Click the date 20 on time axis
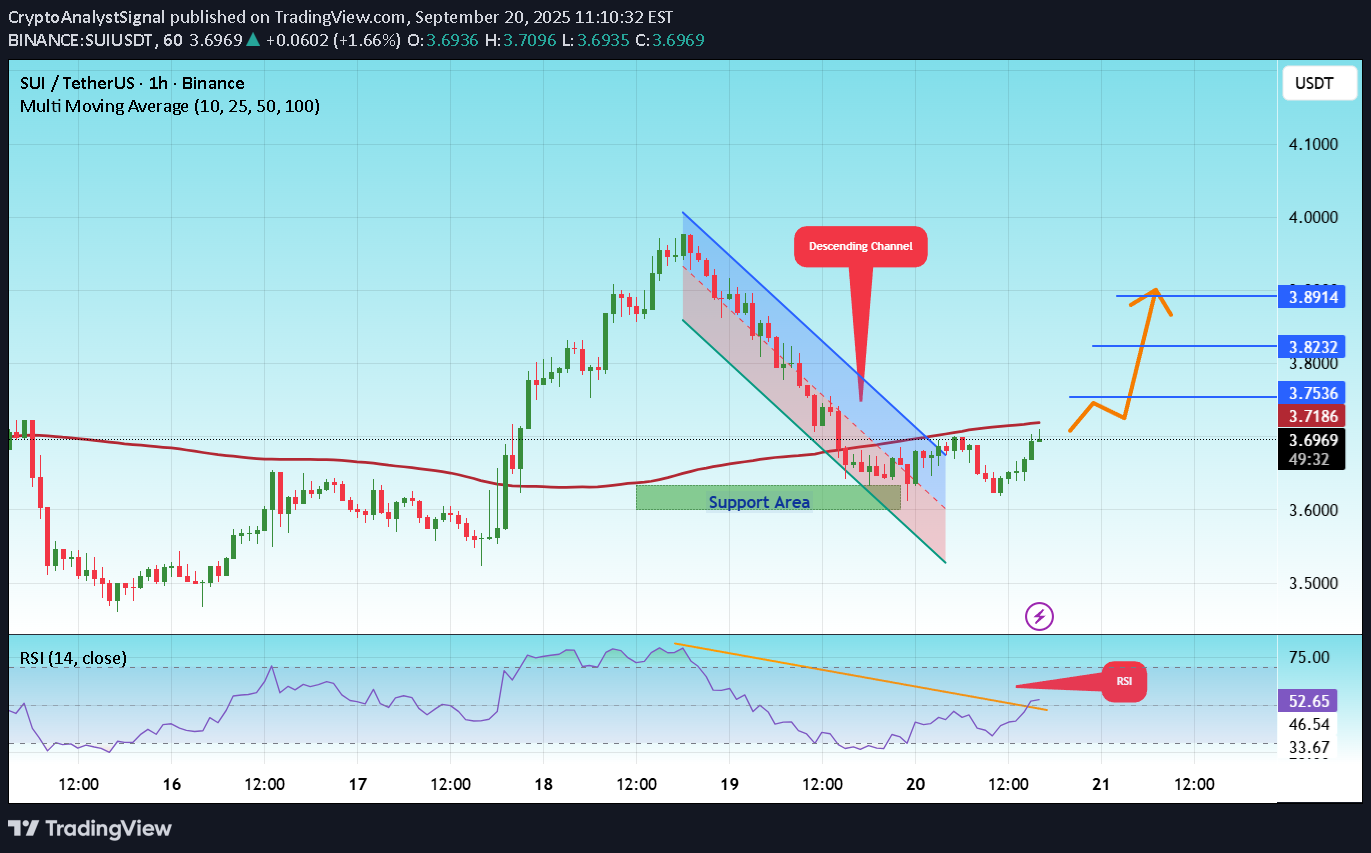This screenshot has width=1371, height=853. click(x=915, y=784)
